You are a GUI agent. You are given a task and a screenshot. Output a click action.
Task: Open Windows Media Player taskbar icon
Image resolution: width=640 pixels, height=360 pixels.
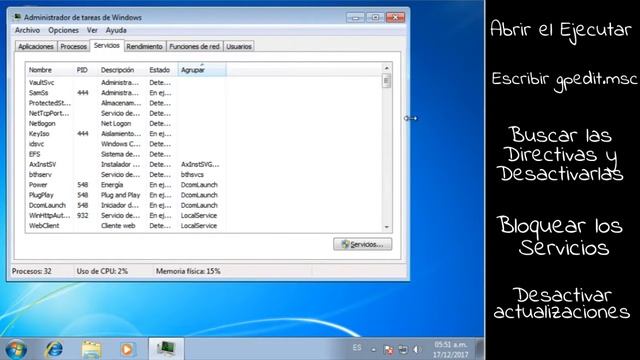[x=127, y=350]
